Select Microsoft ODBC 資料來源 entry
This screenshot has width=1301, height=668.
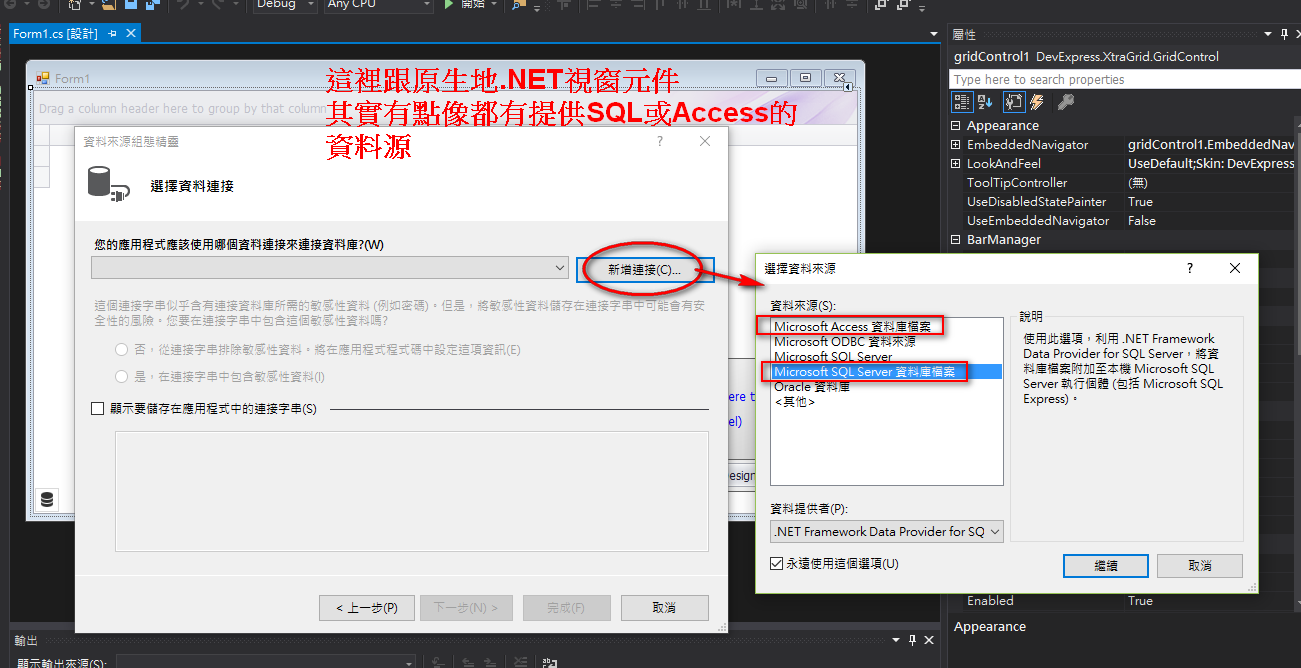(x=887, y=341)
